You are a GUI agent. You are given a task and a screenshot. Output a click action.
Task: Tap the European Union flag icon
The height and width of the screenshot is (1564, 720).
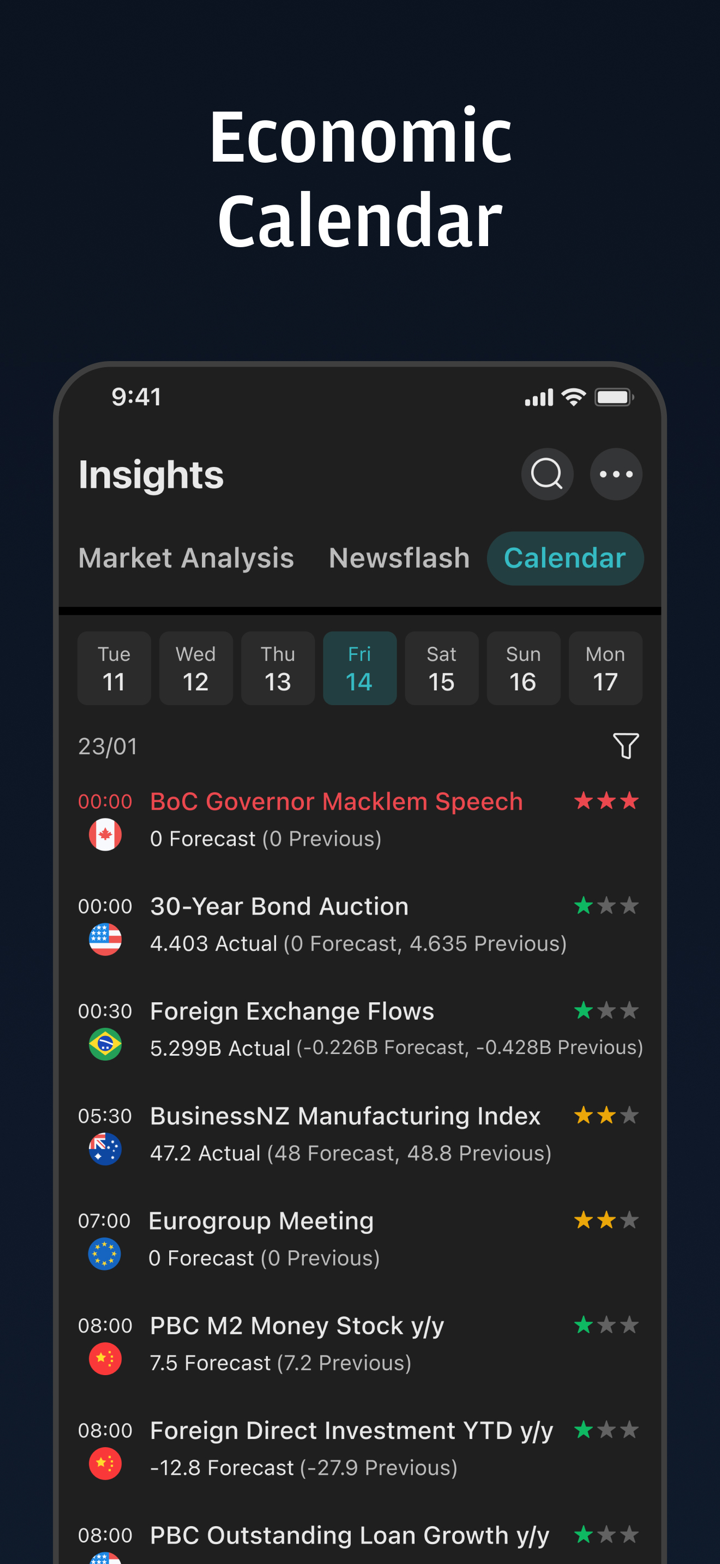[x=105, y=1254]
